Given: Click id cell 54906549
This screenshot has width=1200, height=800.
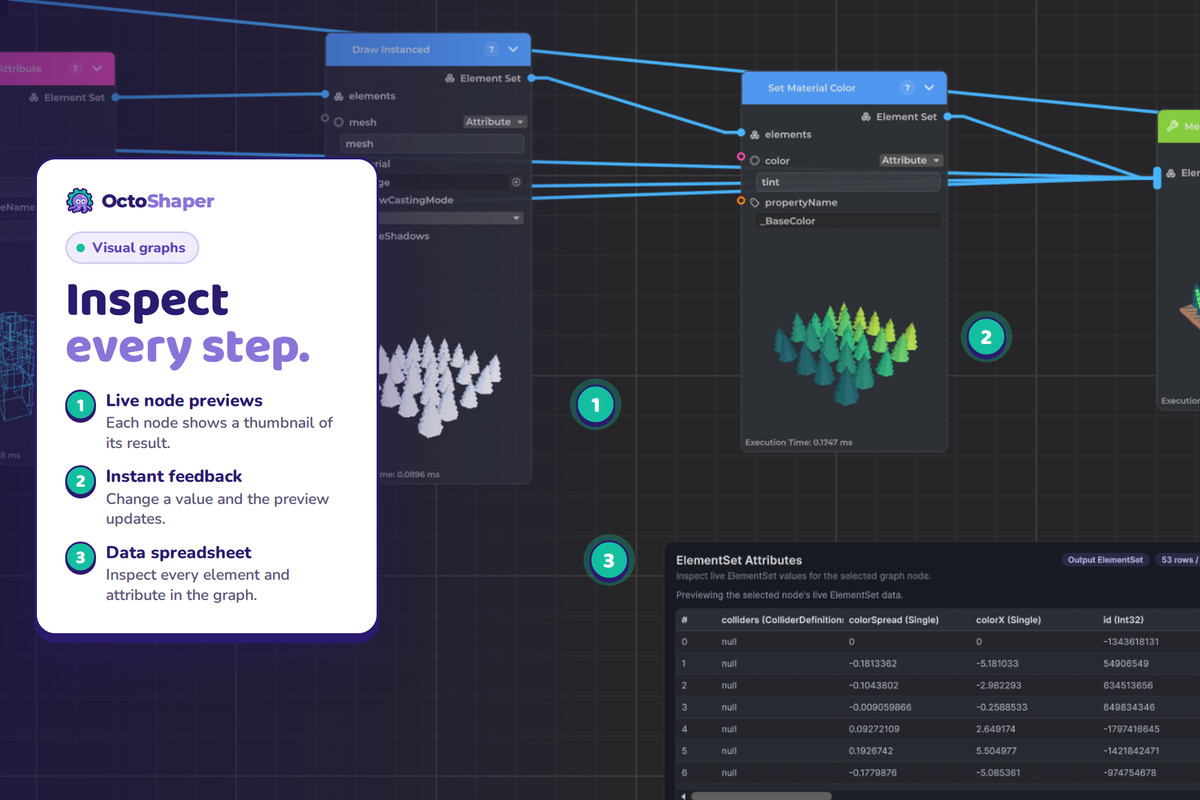Looking at the screenshot, I should click(1125, 664).
